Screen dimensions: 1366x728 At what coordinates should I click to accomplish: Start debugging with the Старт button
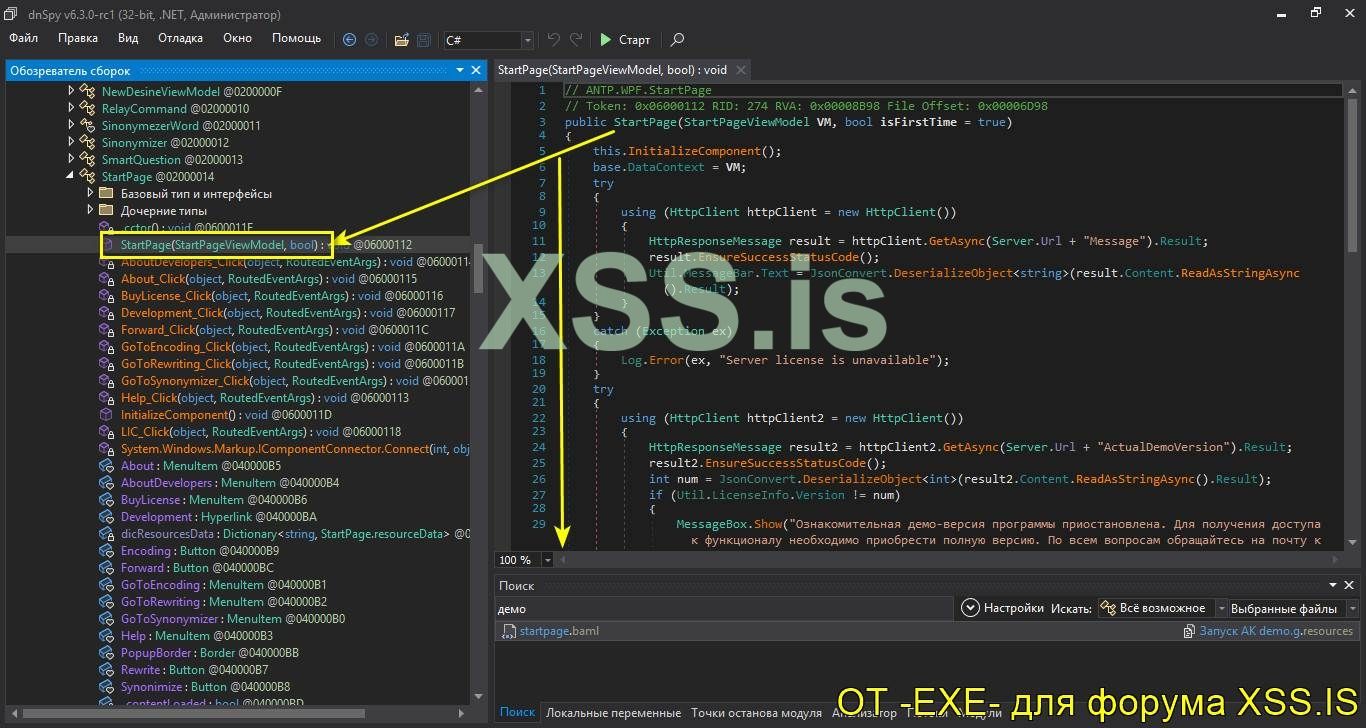(x=625, y=40)
